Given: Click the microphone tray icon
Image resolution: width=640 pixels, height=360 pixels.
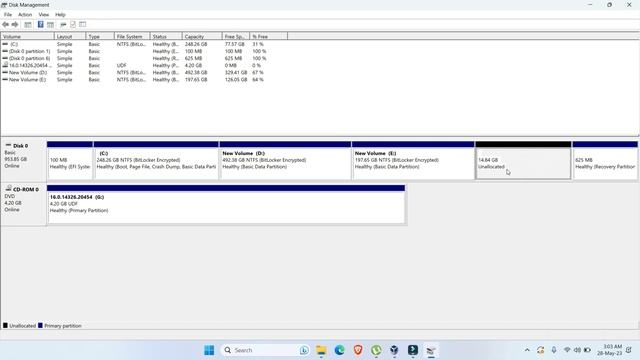Looking at the screenshot, I should (554, 350).
